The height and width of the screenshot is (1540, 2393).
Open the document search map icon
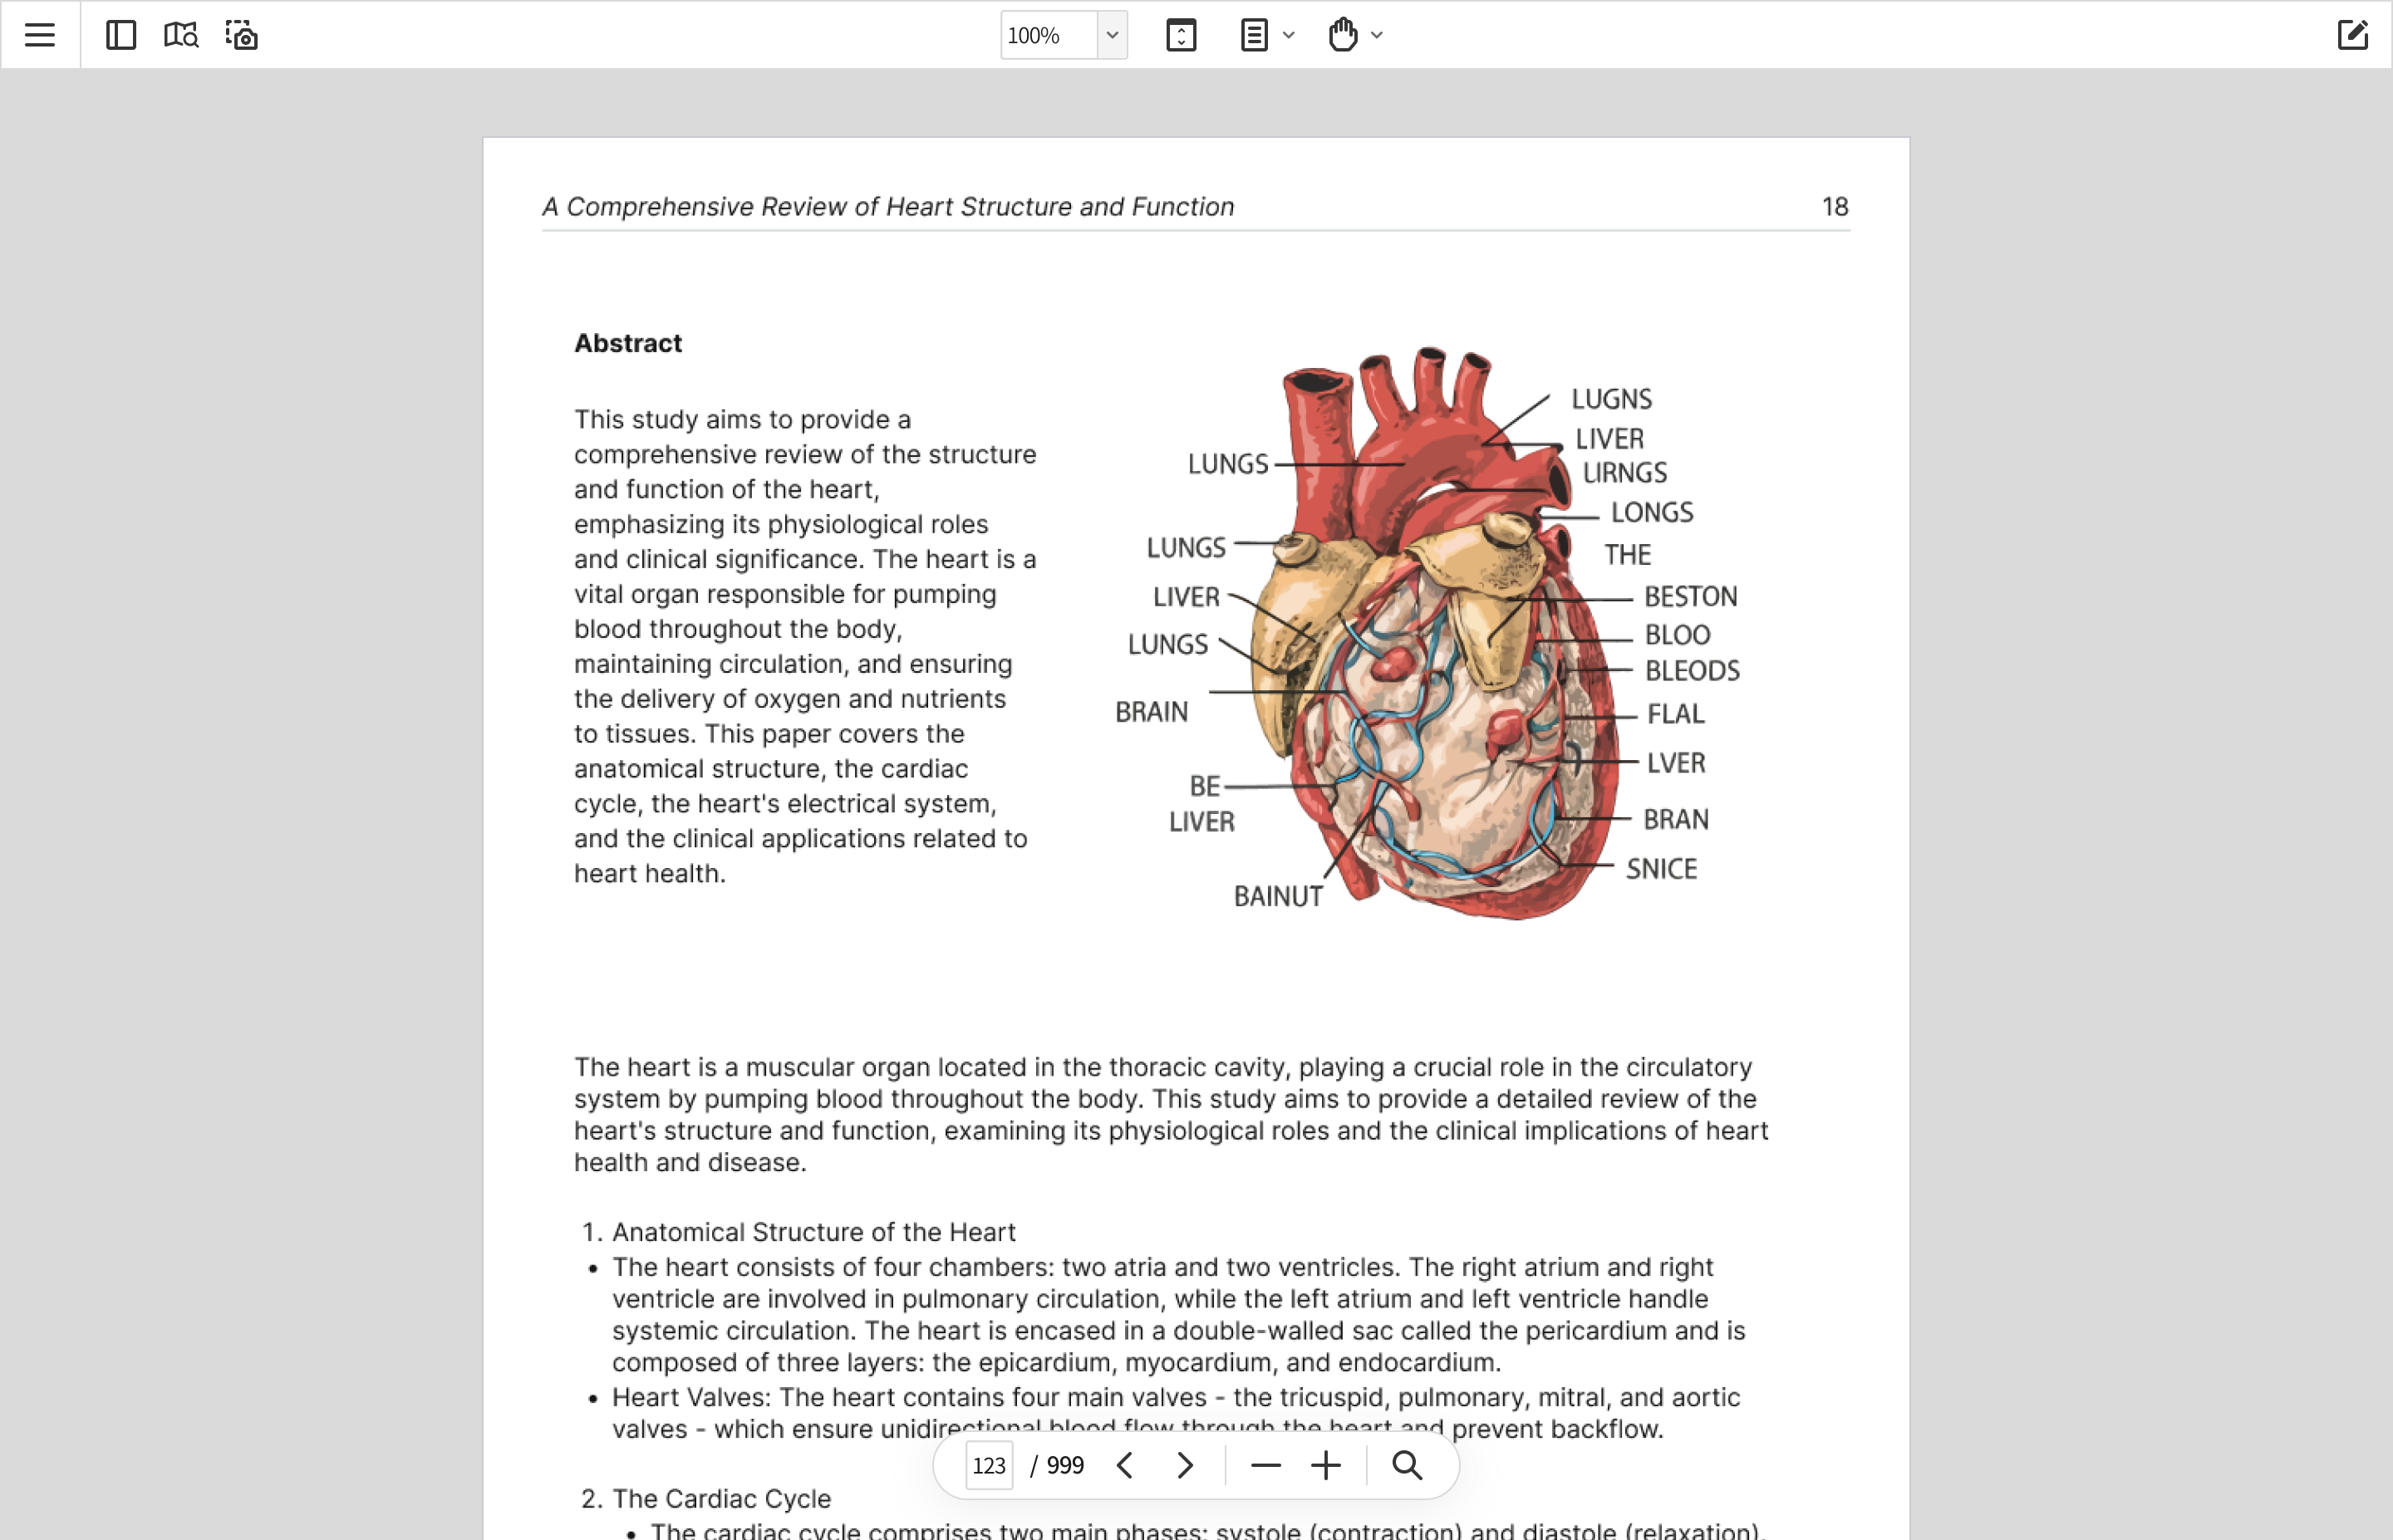pyautogui.click(x=181, y=35)
